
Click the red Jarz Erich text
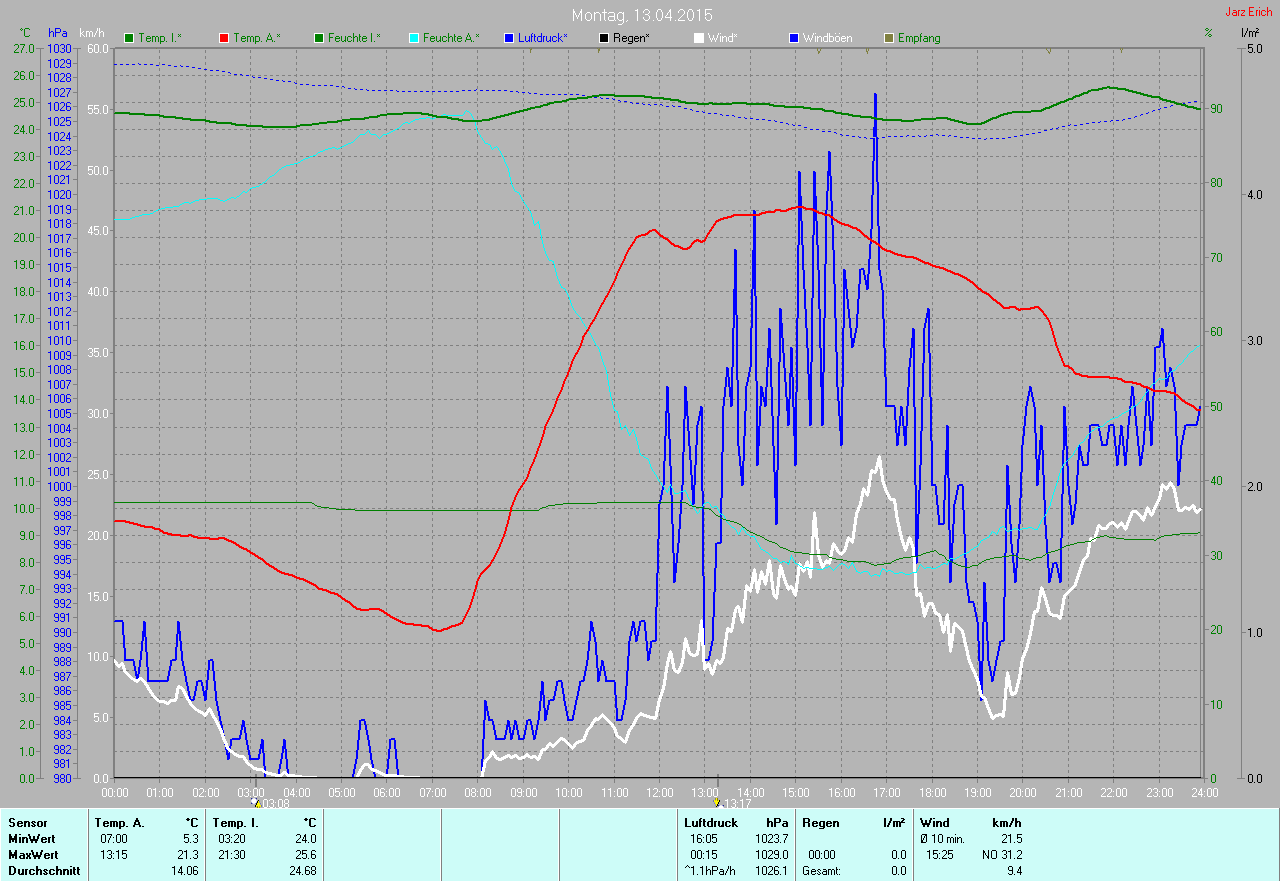[1248, 12]
